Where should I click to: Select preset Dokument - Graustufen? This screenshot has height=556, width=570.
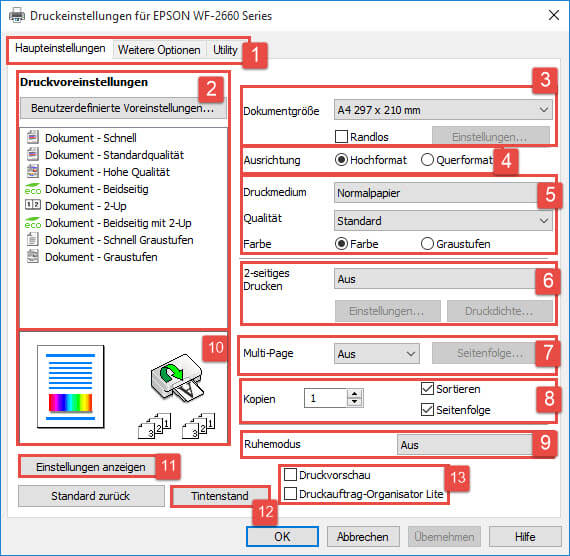click(x=101, y=257)
